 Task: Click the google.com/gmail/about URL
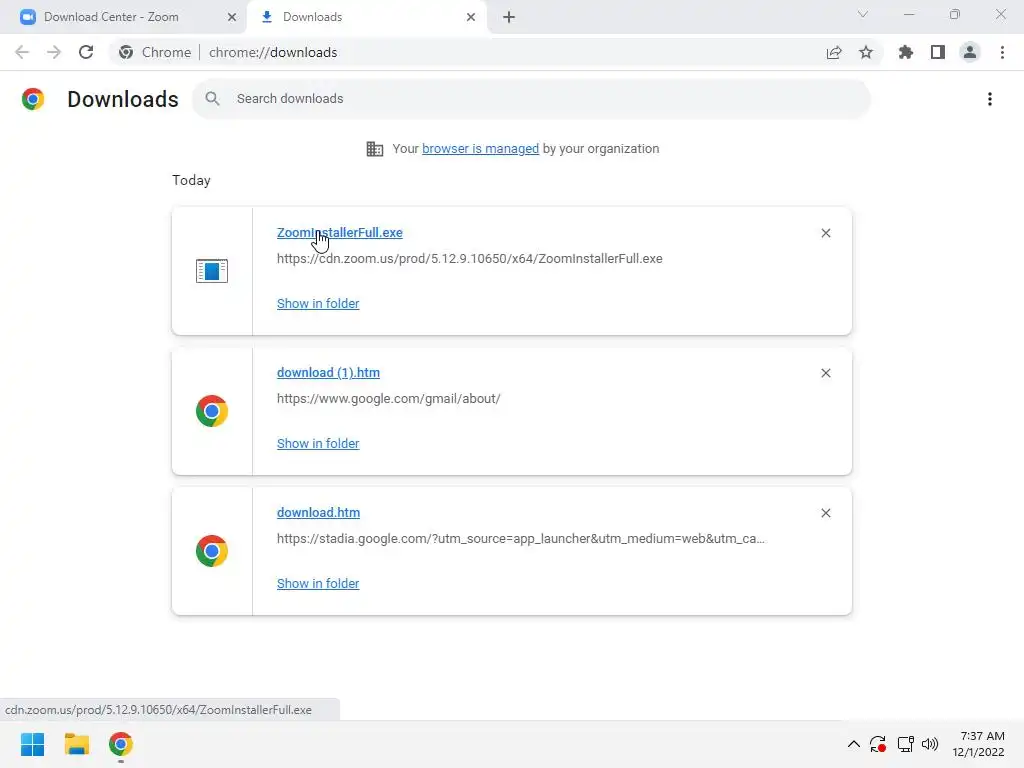(x=389, y=398)
